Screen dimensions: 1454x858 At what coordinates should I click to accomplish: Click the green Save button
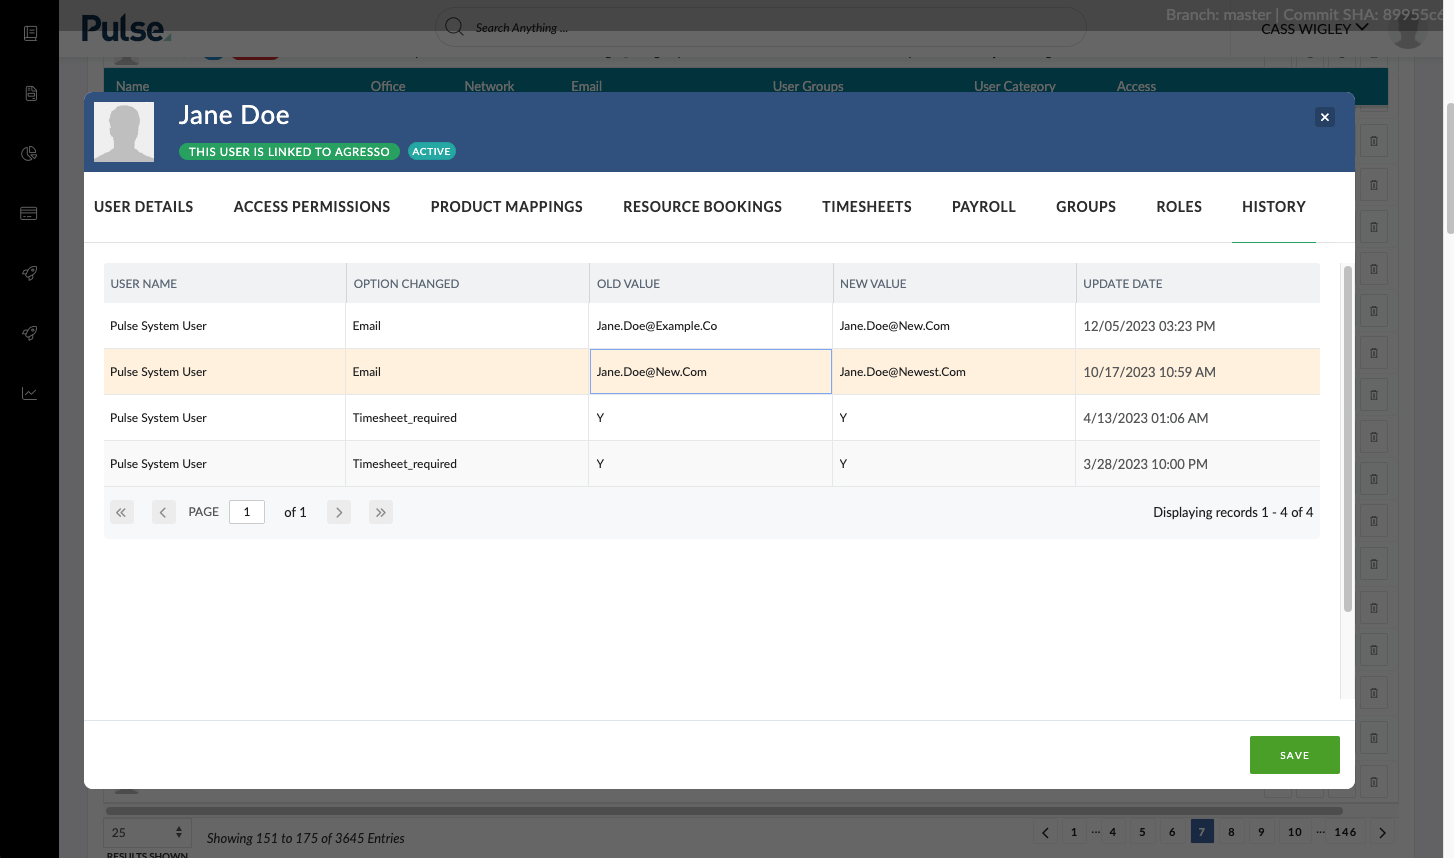tap(1295, 755)
